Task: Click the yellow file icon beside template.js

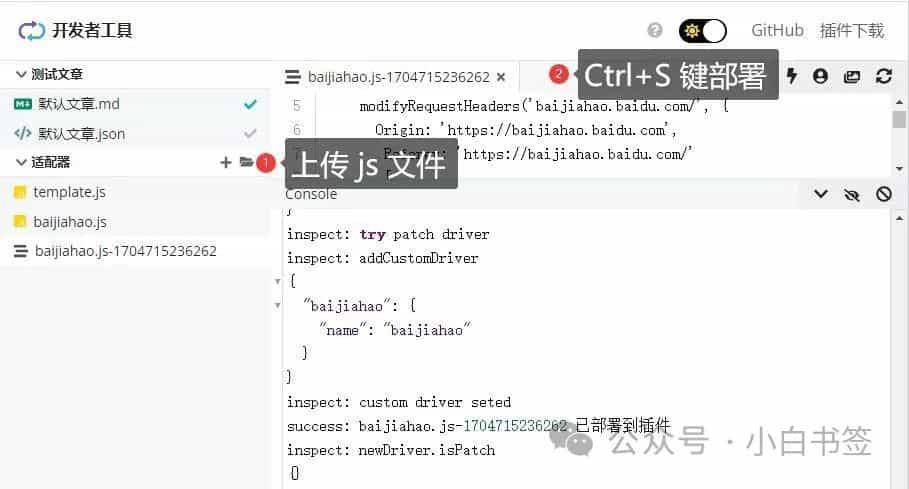Action: click(20, 192)
